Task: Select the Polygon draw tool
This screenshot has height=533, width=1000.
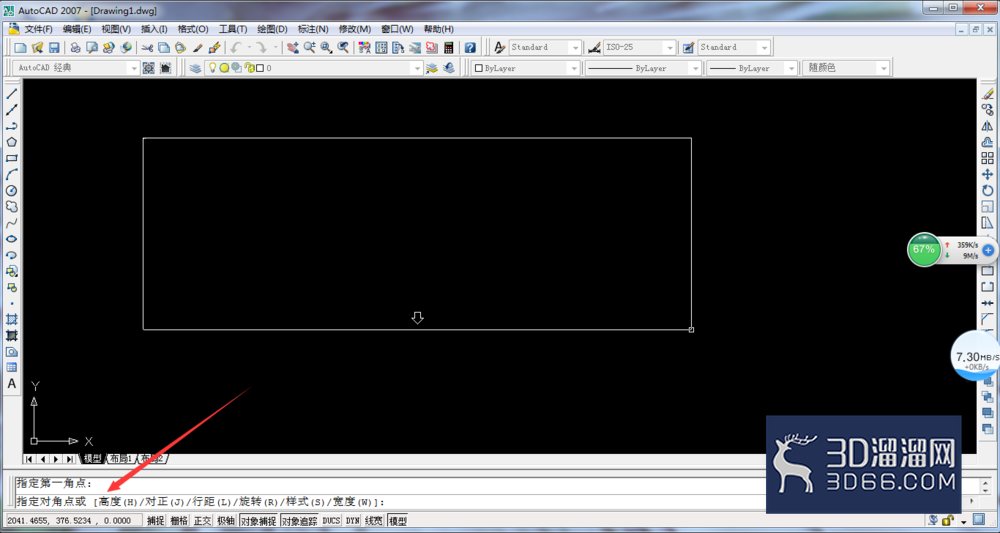Action: 11,142
